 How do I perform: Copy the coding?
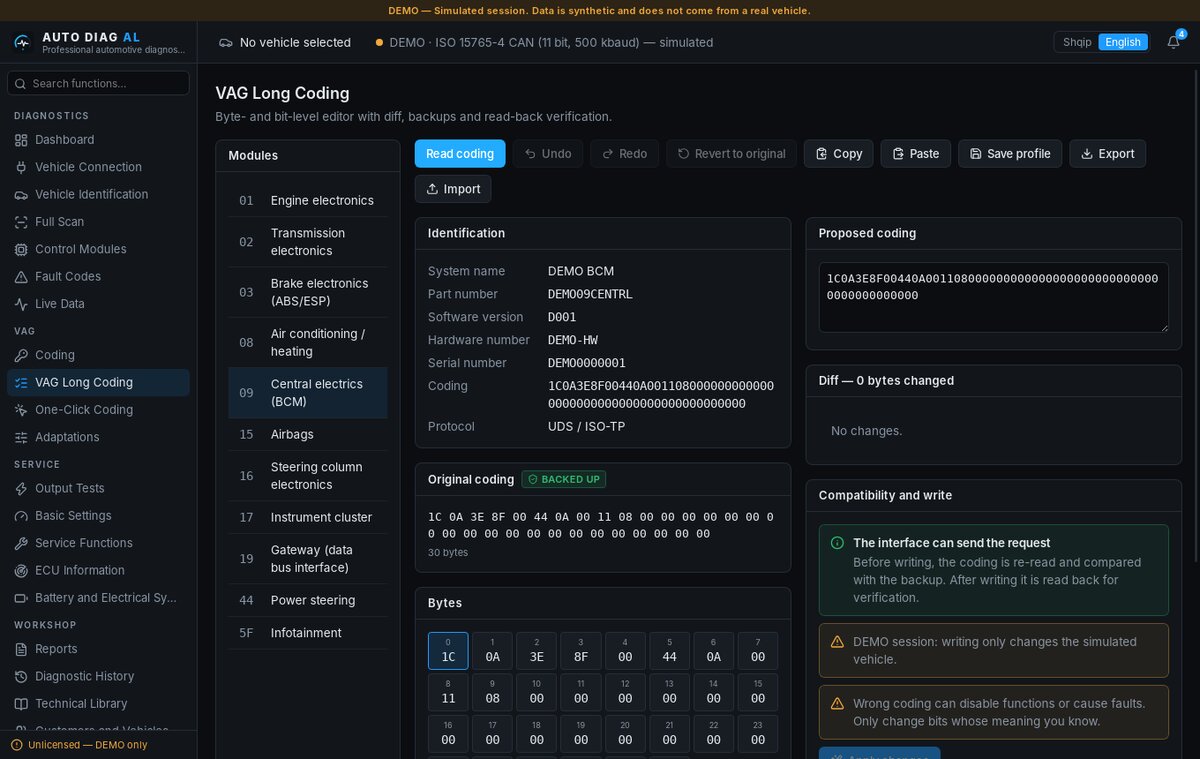(839, 153)
